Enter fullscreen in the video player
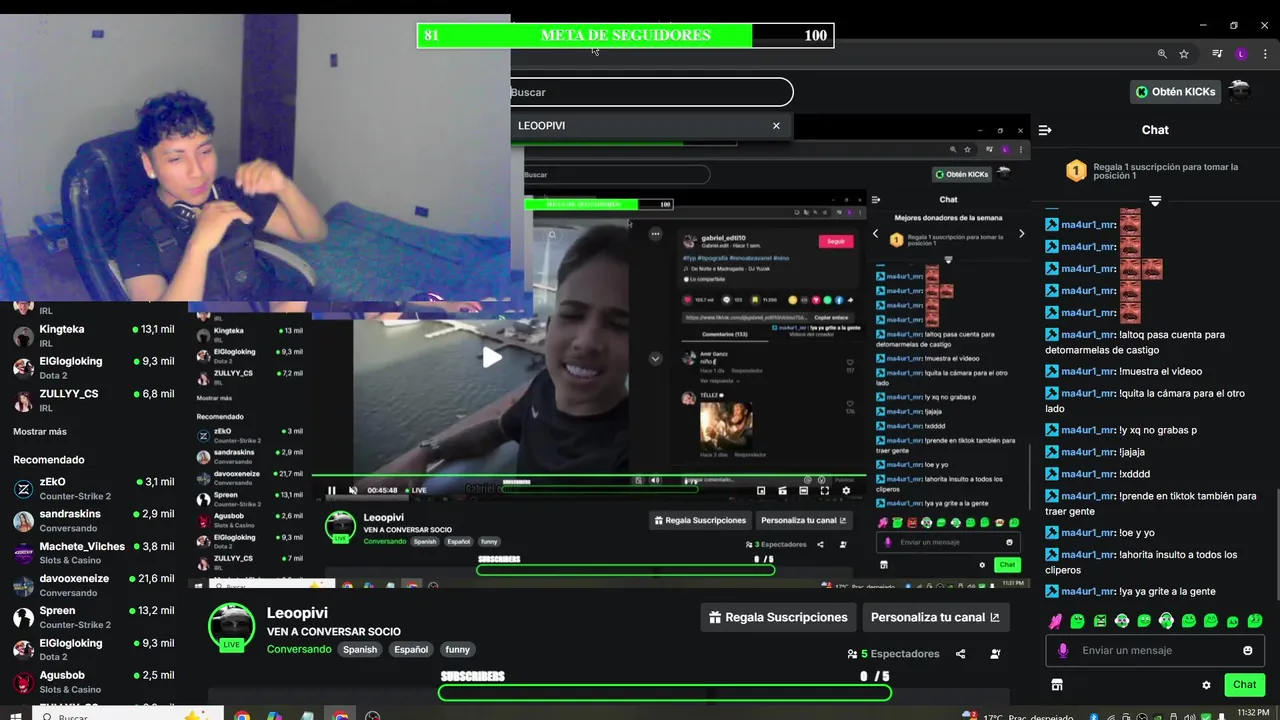The width and height of the screenshot is (1280, 720). click(x=824, y=490)
